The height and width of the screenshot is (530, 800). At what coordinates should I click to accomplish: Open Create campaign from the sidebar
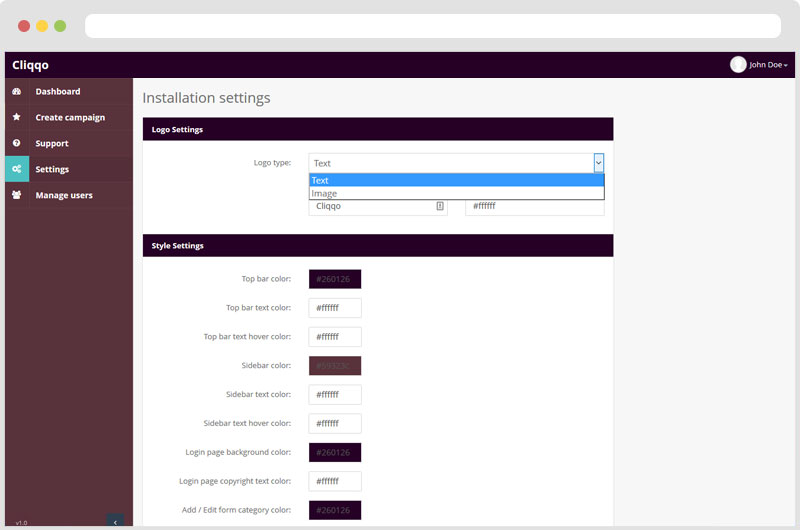tap(70, 118)
